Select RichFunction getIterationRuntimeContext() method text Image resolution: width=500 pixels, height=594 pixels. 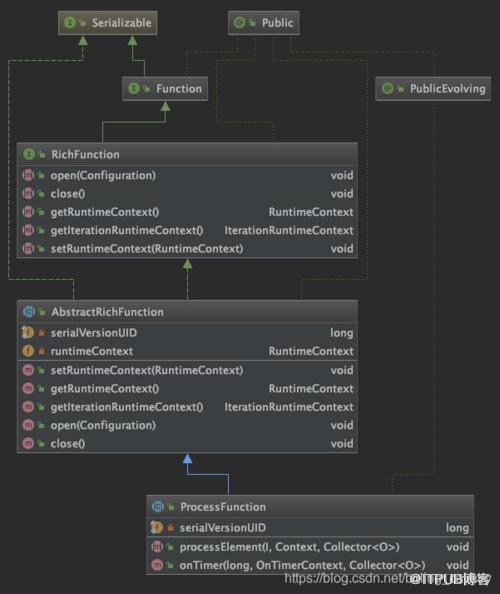[x=127, y=230]
